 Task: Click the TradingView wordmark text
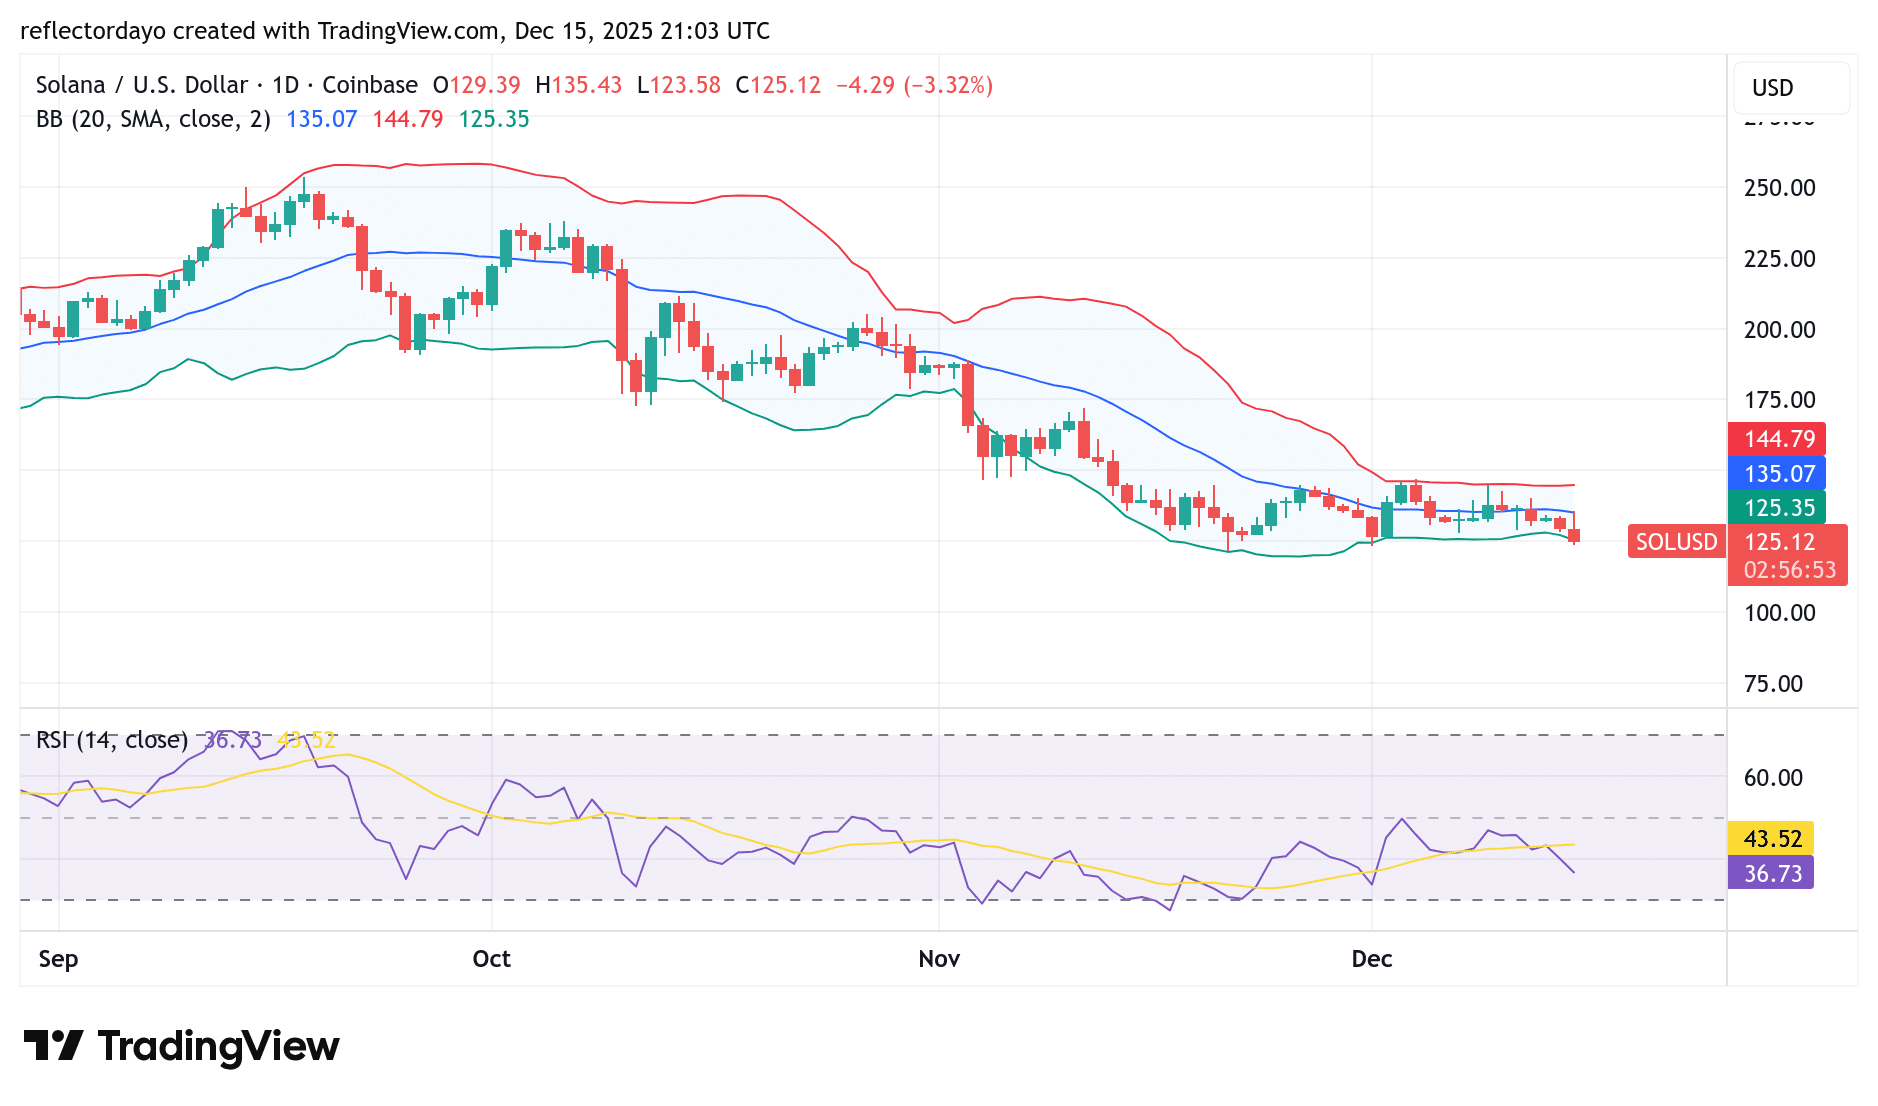pos(218,1047)
